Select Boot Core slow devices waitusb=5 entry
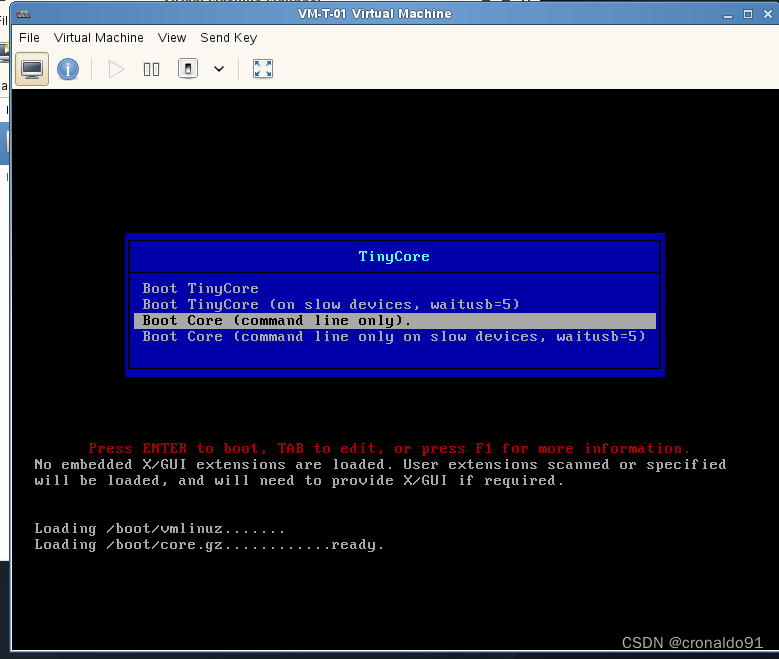The height and width of the screenshot is (659, 779). coord(394,336)
